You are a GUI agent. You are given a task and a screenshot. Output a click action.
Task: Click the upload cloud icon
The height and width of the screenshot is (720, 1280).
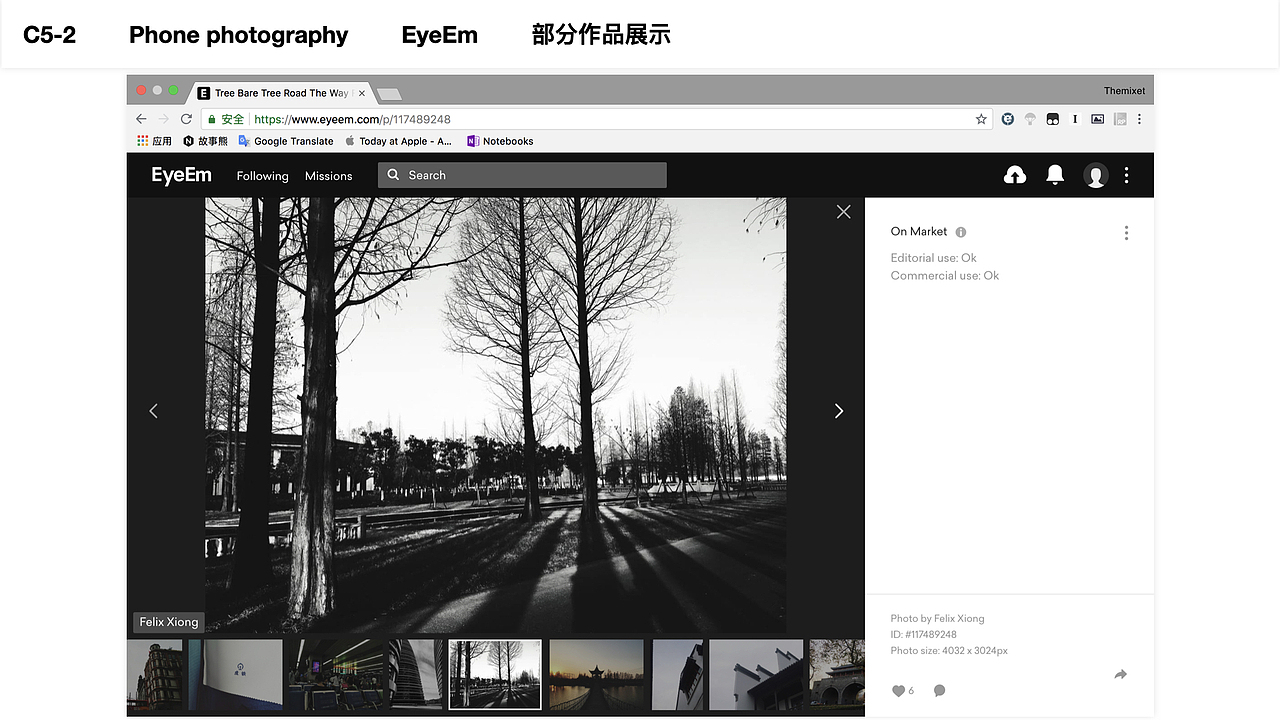click(1015, 175)
